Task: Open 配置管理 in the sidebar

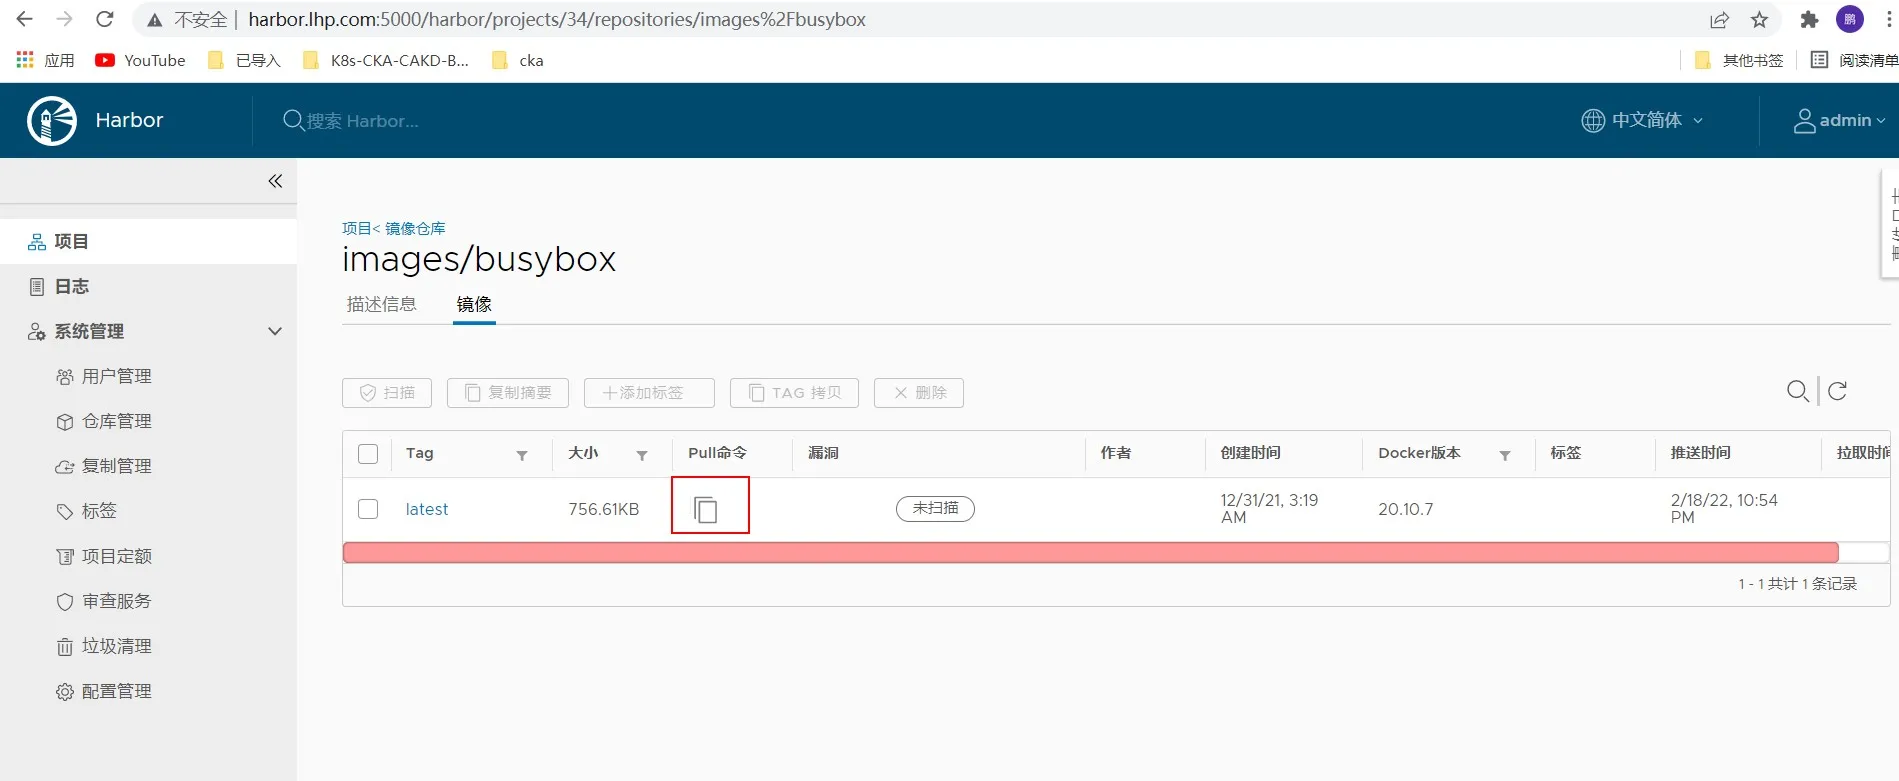Action: point(104,691)
